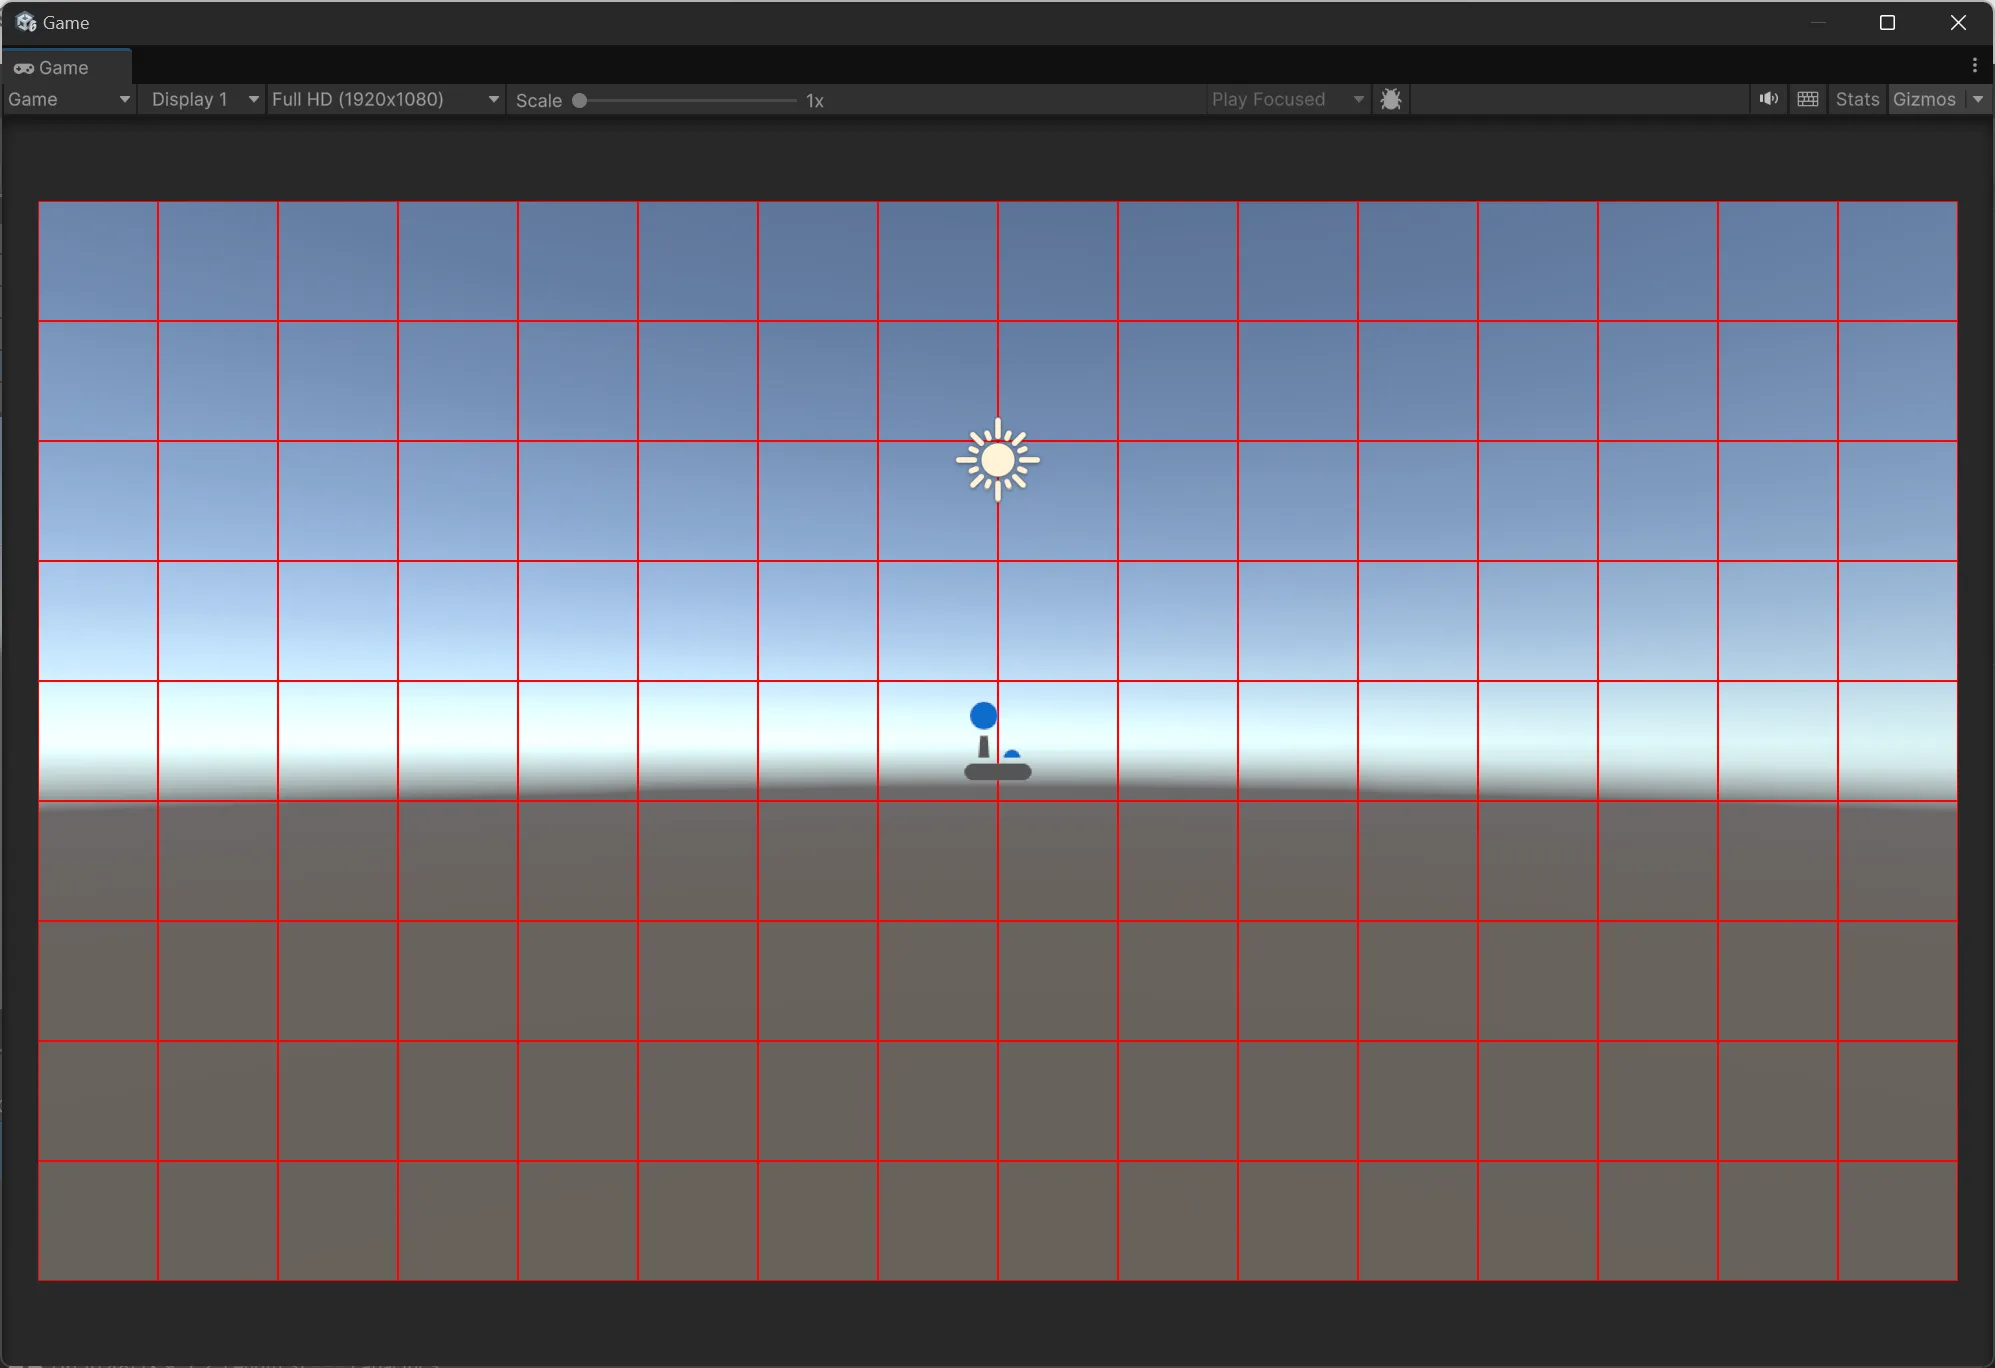Open the Game/Simulator view dropdown

coord(69,99)
